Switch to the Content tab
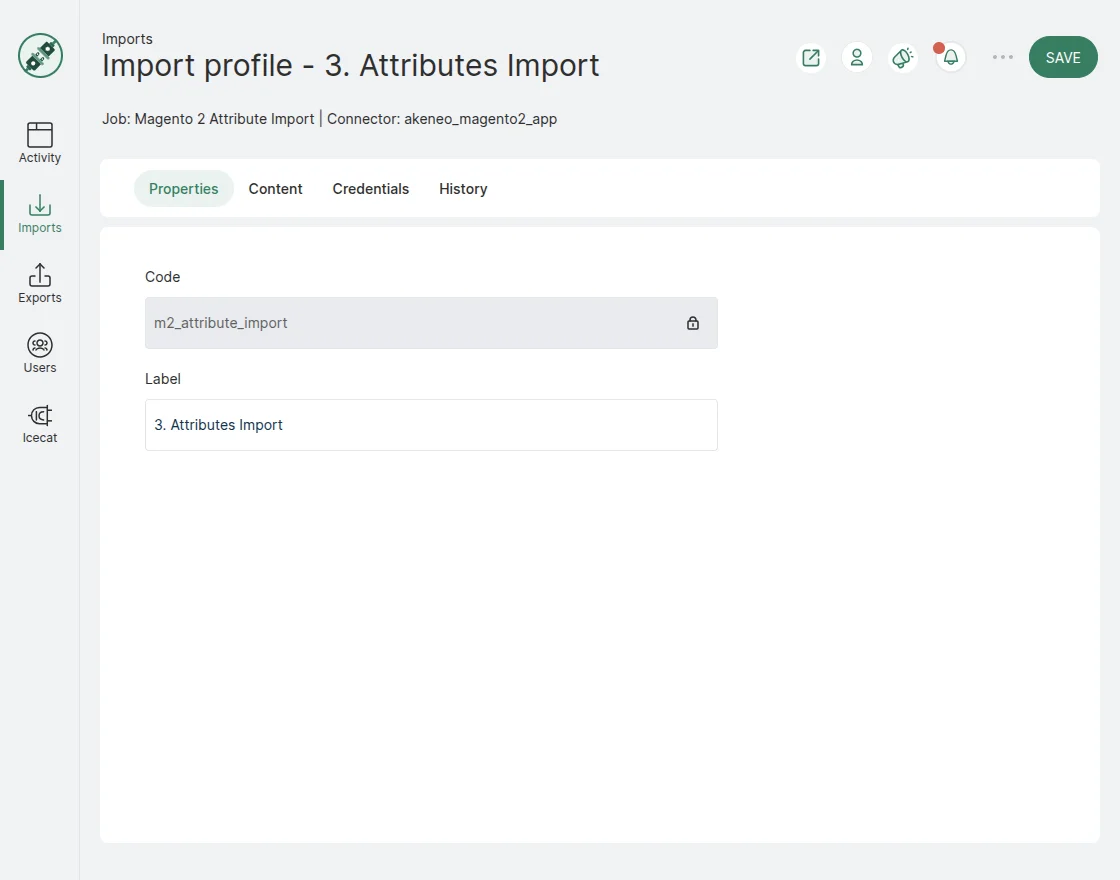The image size is (1120, 880). click(275, 188)
